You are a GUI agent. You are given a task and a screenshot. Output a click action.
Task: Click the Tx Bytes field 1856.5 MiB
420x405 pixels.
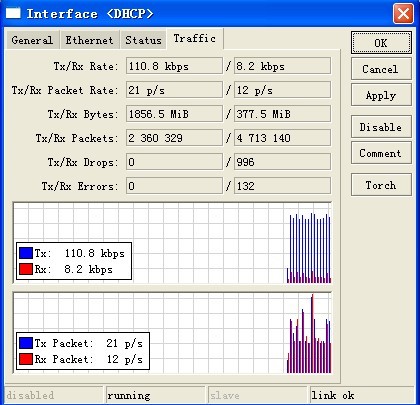coord(174,114)
